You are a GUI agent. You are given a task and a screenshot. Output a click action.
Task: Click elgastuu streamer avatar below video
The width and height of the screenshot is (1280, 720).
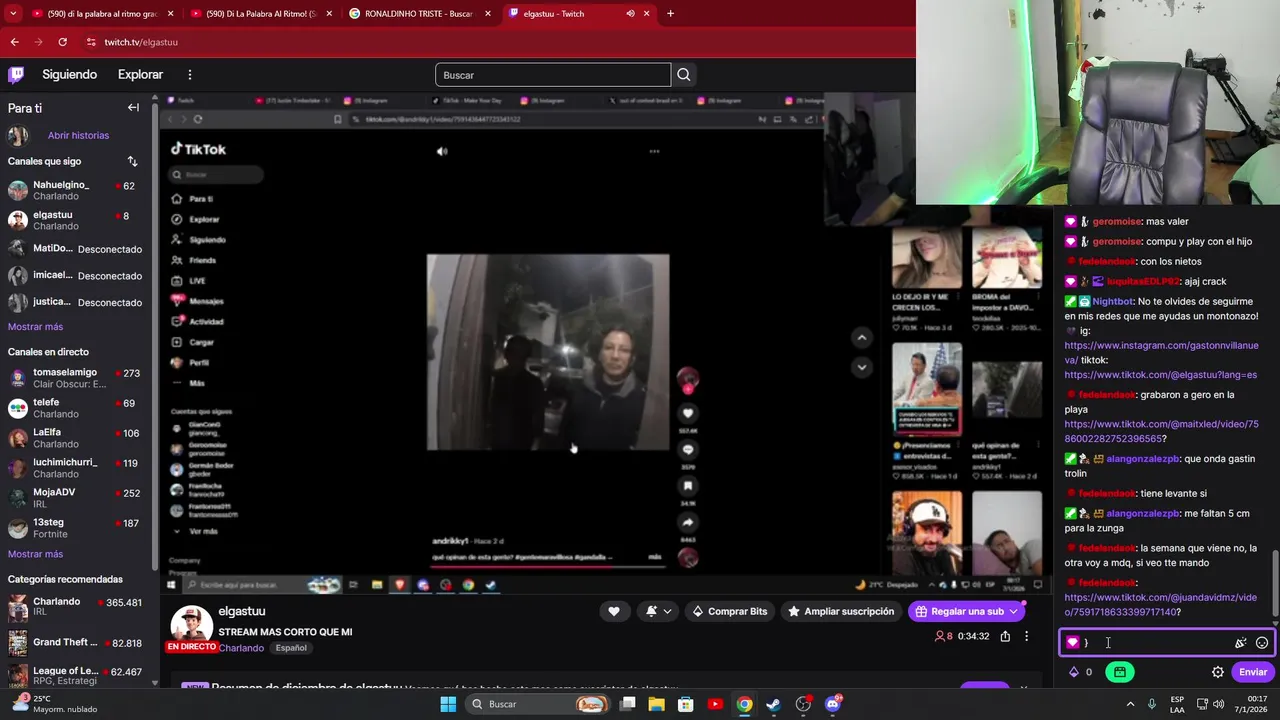click(x=191, y=625)
